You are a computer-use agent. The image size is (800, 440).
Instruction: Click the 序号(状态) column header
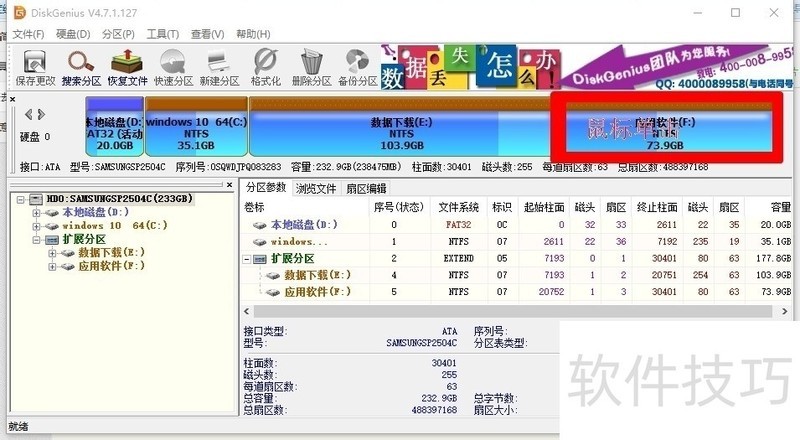click(398, 207)
